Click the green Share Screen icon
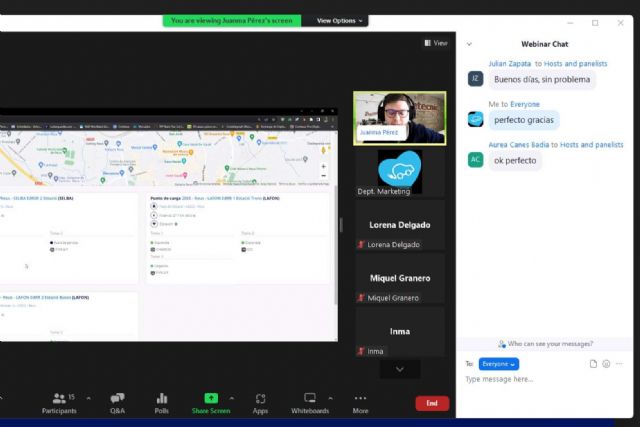This screenshot has height=427, width=640. click(x=211, y=398)
